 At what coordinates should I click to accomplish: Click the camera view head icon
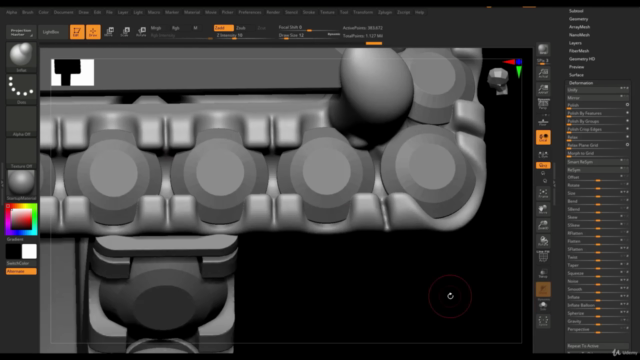(x=498, y=80)
